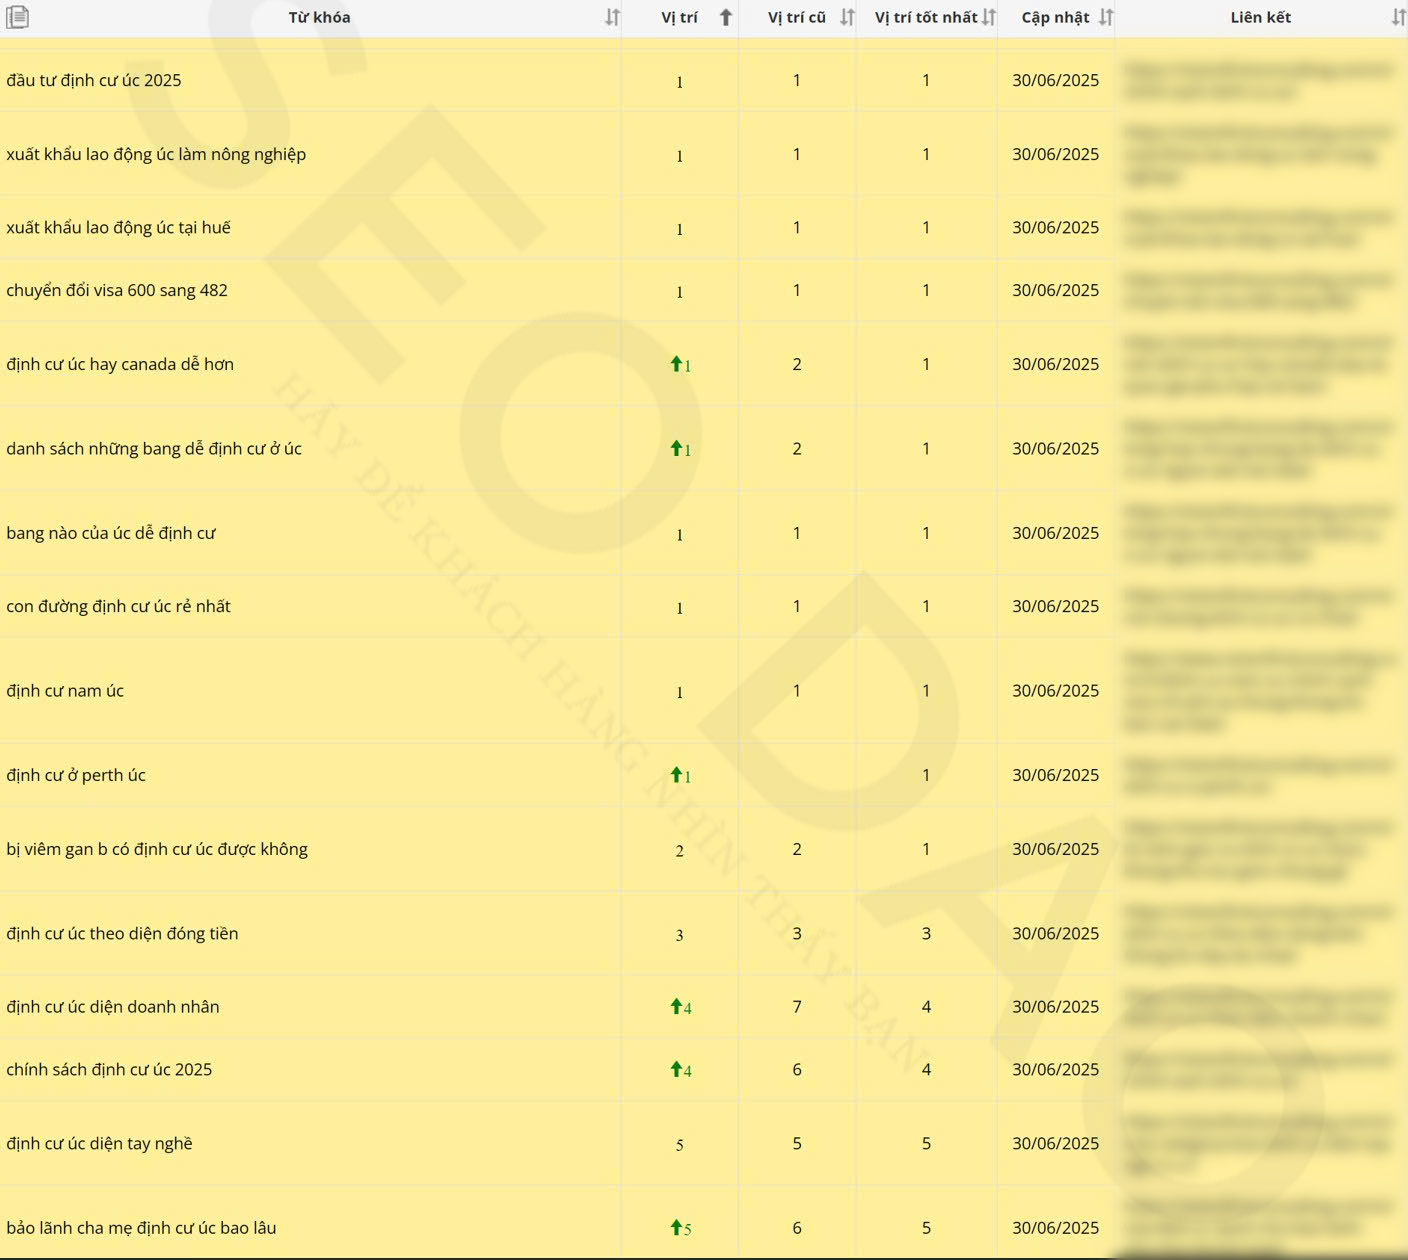Click sort icon beside Liên kết
This screenshot has width=1408, height=1260.
point(1398,17)
